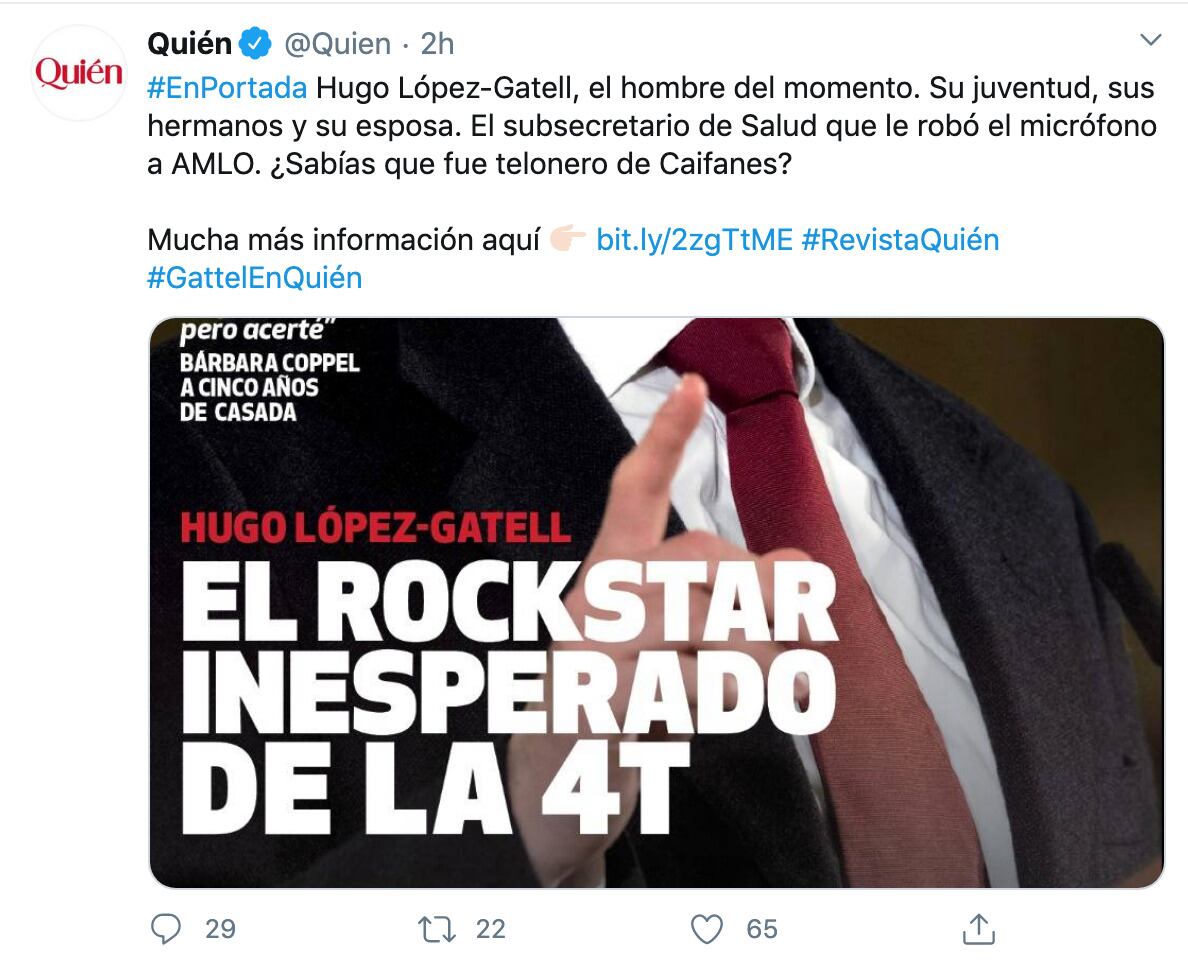Open the share tweet icon
Screen dimensions: 1188x964
tap(978, 929)
